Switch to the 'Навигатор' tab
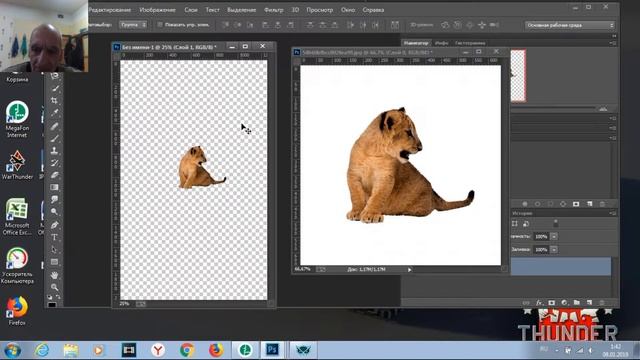The width and height of the screenshot is (640, 360). [x=416, y=43]
